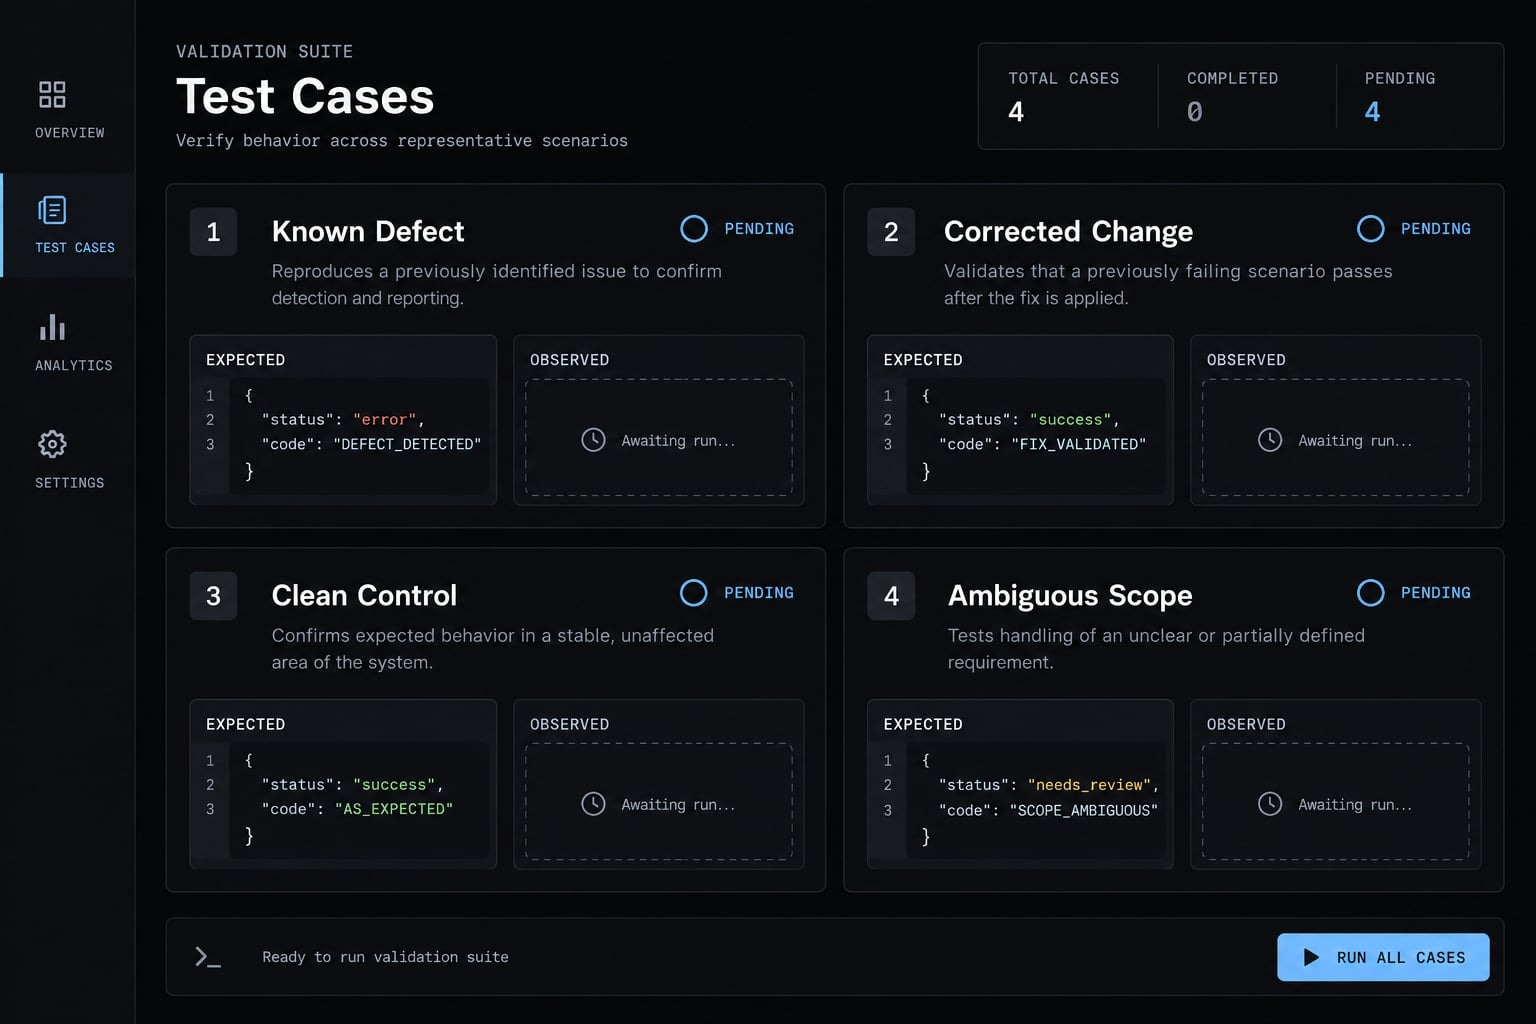
Task: Click PENDING label on Known Defect card
Action: (759, 229)
